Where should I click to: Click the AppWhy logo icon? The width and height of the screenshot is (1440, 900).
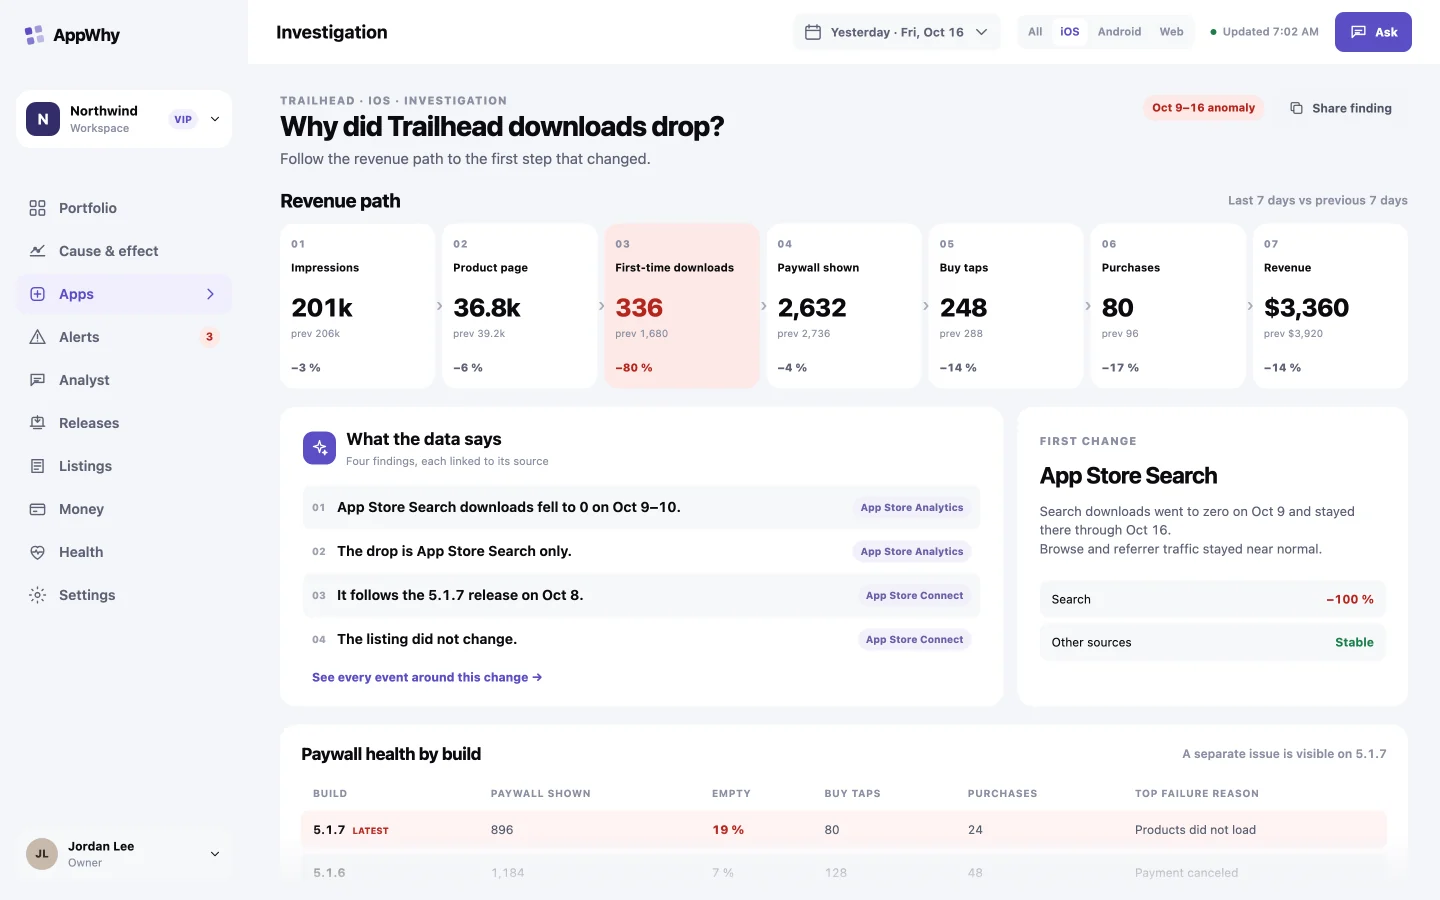(34, 35)
